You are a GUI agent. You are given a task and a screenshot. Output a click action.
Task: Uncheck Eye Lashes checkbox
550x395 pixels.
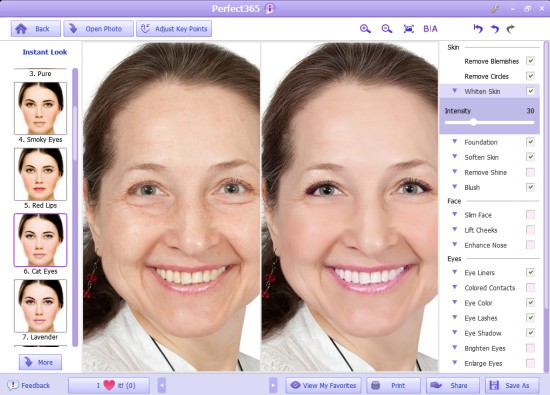coord(530,317)
